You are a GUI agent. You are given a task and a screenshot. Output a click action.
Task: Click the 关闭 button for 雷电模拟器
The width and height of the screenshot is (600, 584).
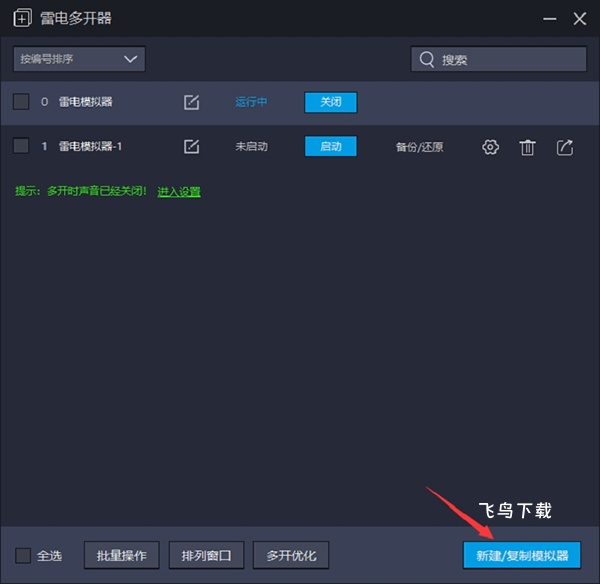(x=331, y=102)
